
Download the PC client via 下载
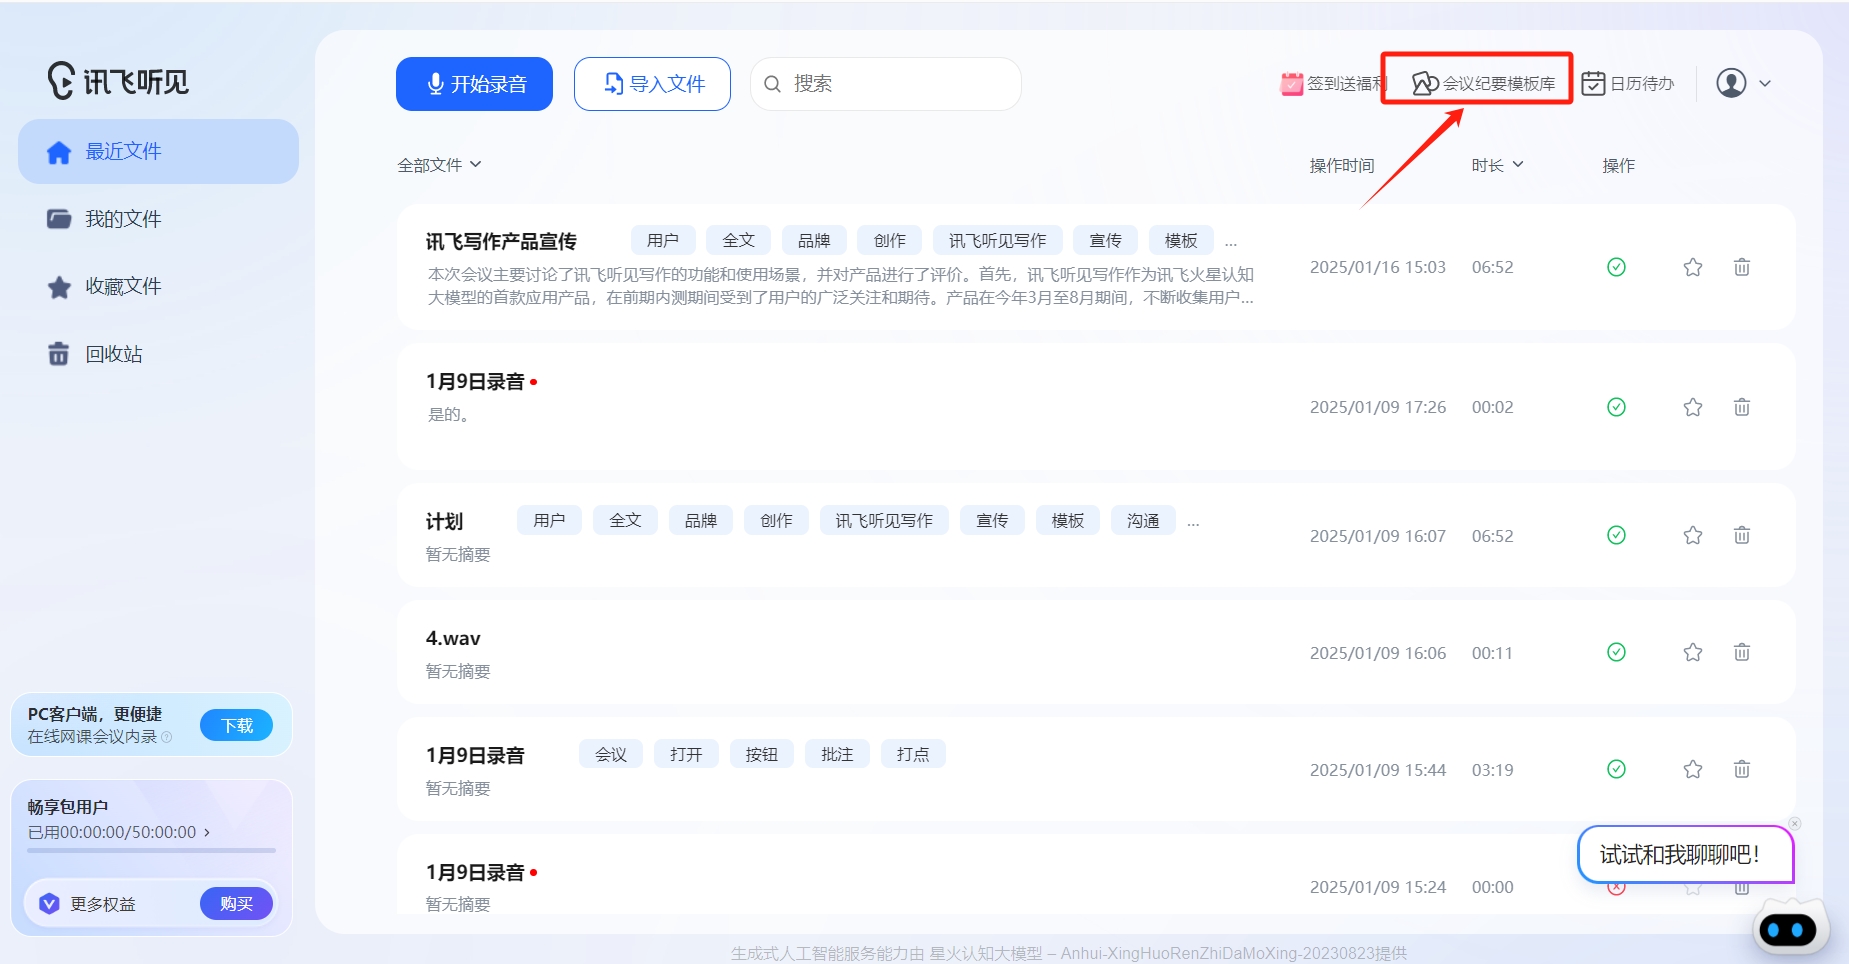tap(237, 725)
